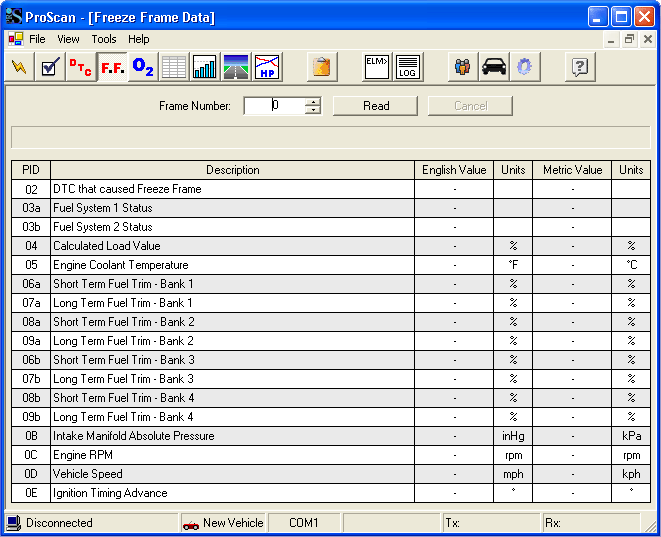Click the question mark help icon
The image size is (661, 537).
(x=580, y=67)
